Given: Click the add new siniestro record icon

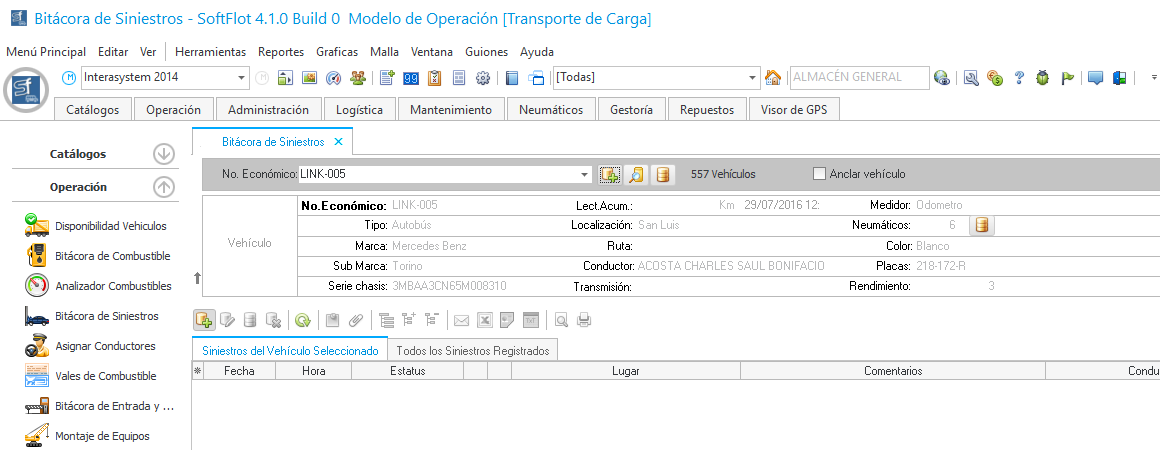Looking at the screenshot, I should [203, 320].
